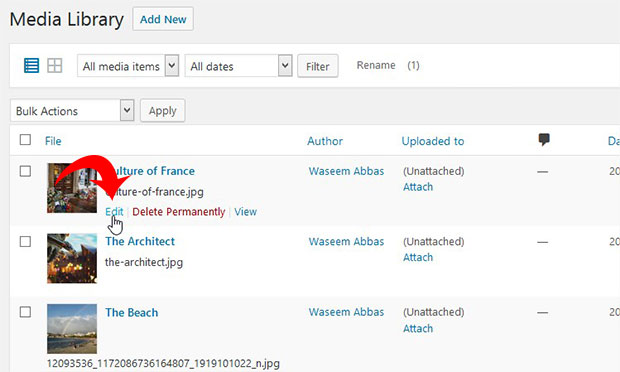
Task: Expand the All dates dropdown
Action: 238,66
